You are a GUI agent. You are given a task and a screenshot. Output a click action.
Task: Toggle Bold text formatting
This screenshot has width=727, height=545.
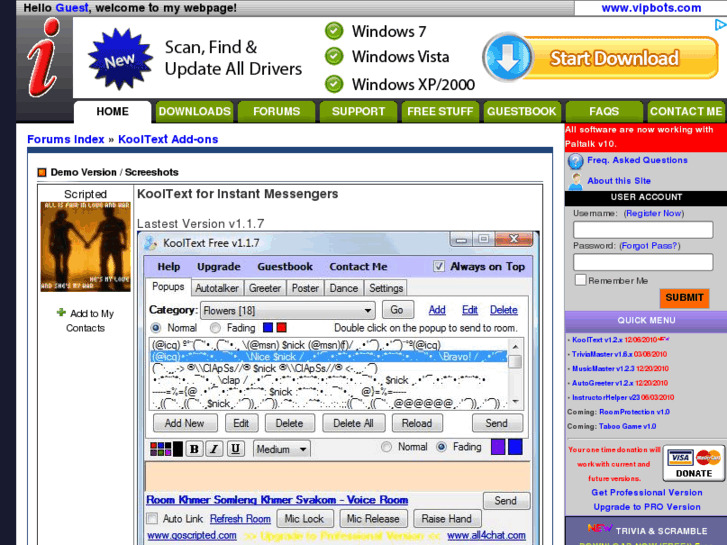pos(194,449)
